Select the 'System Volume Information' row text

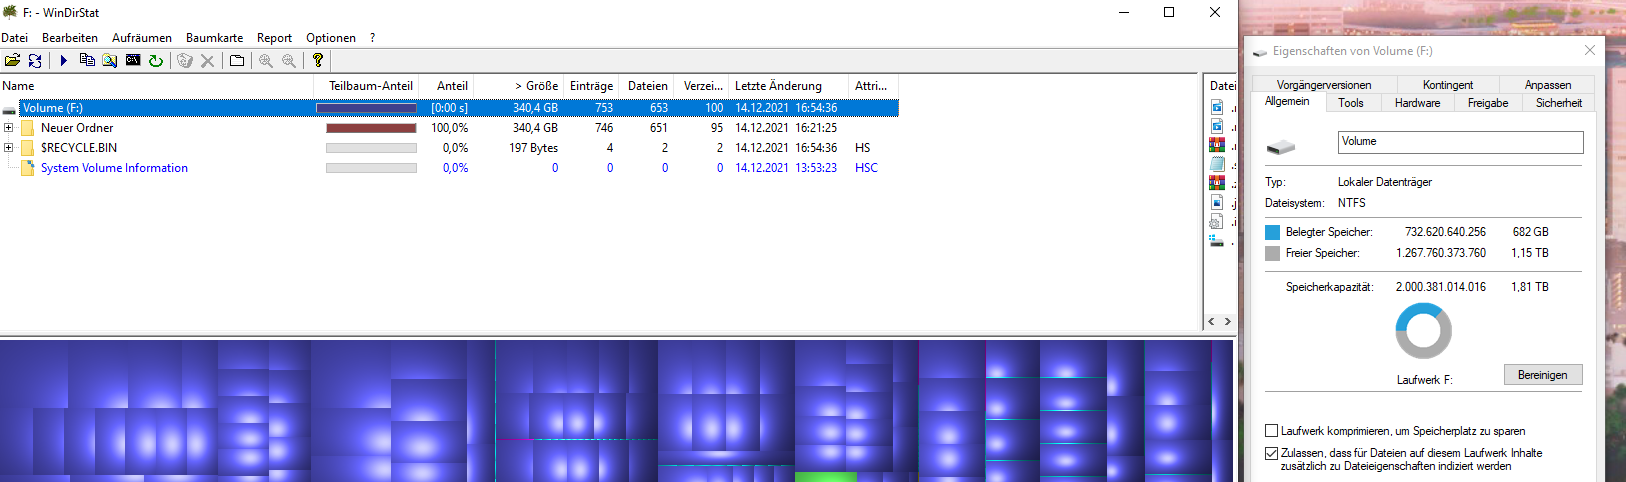tap(114, 168)
